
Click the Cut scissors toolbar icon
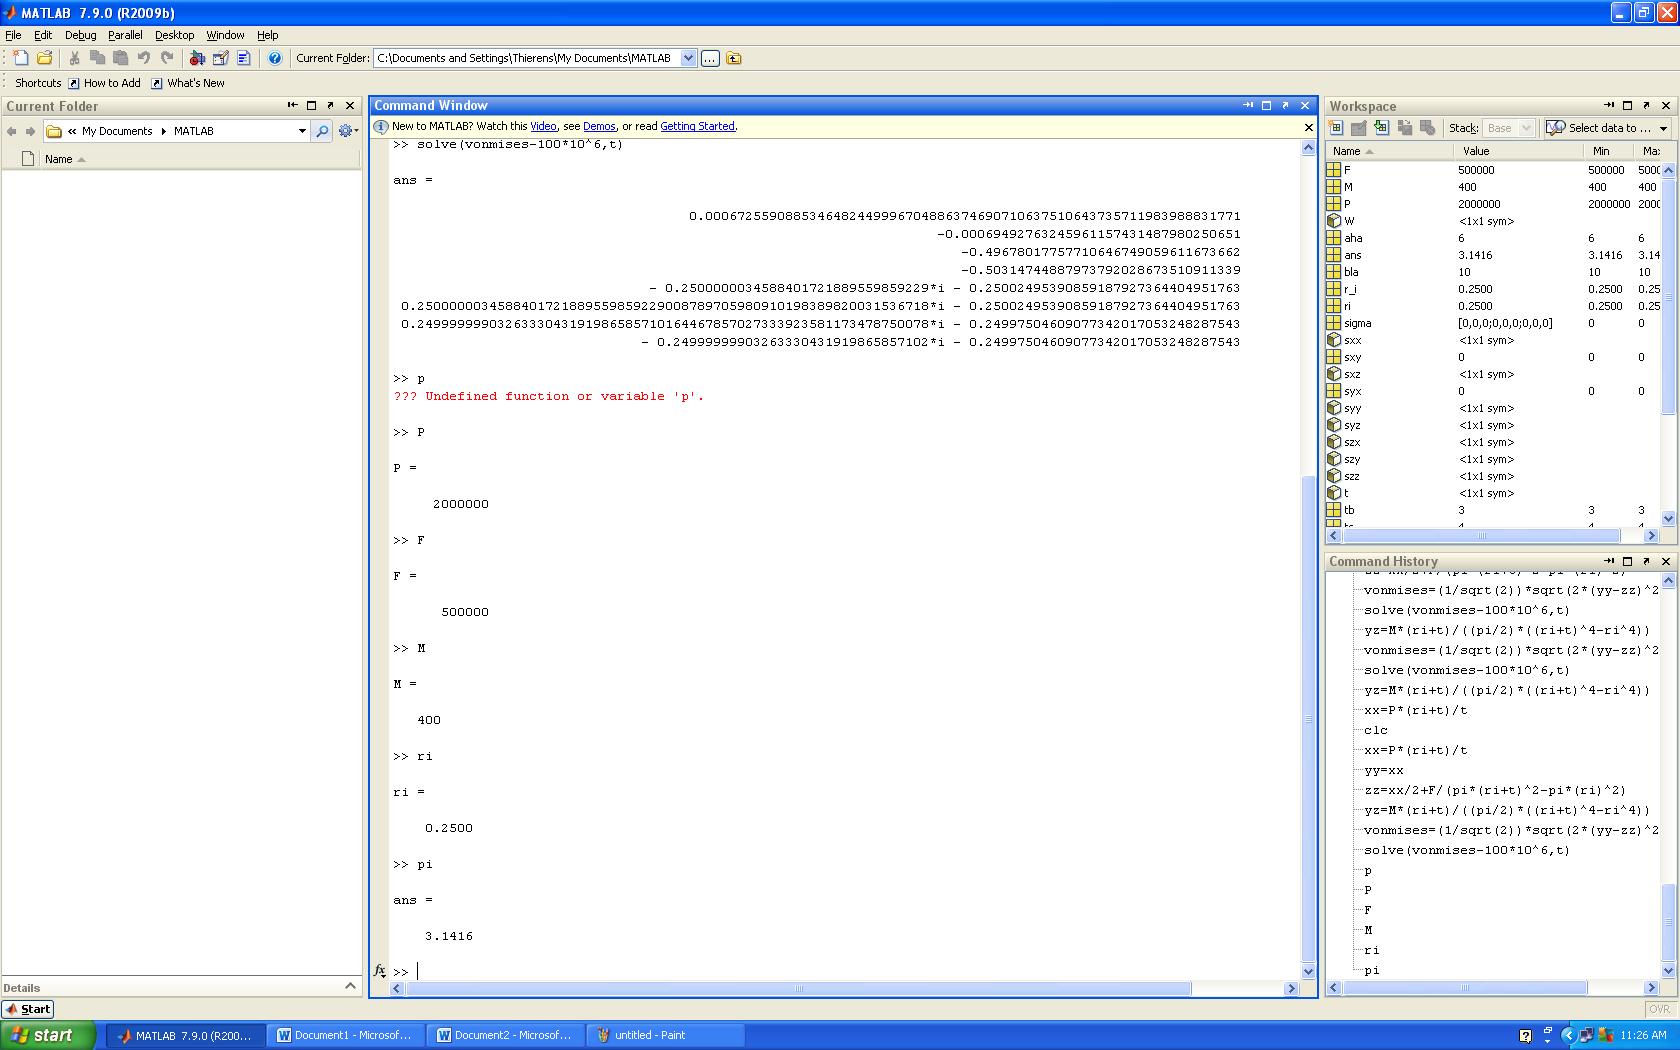tap(74, 58)
